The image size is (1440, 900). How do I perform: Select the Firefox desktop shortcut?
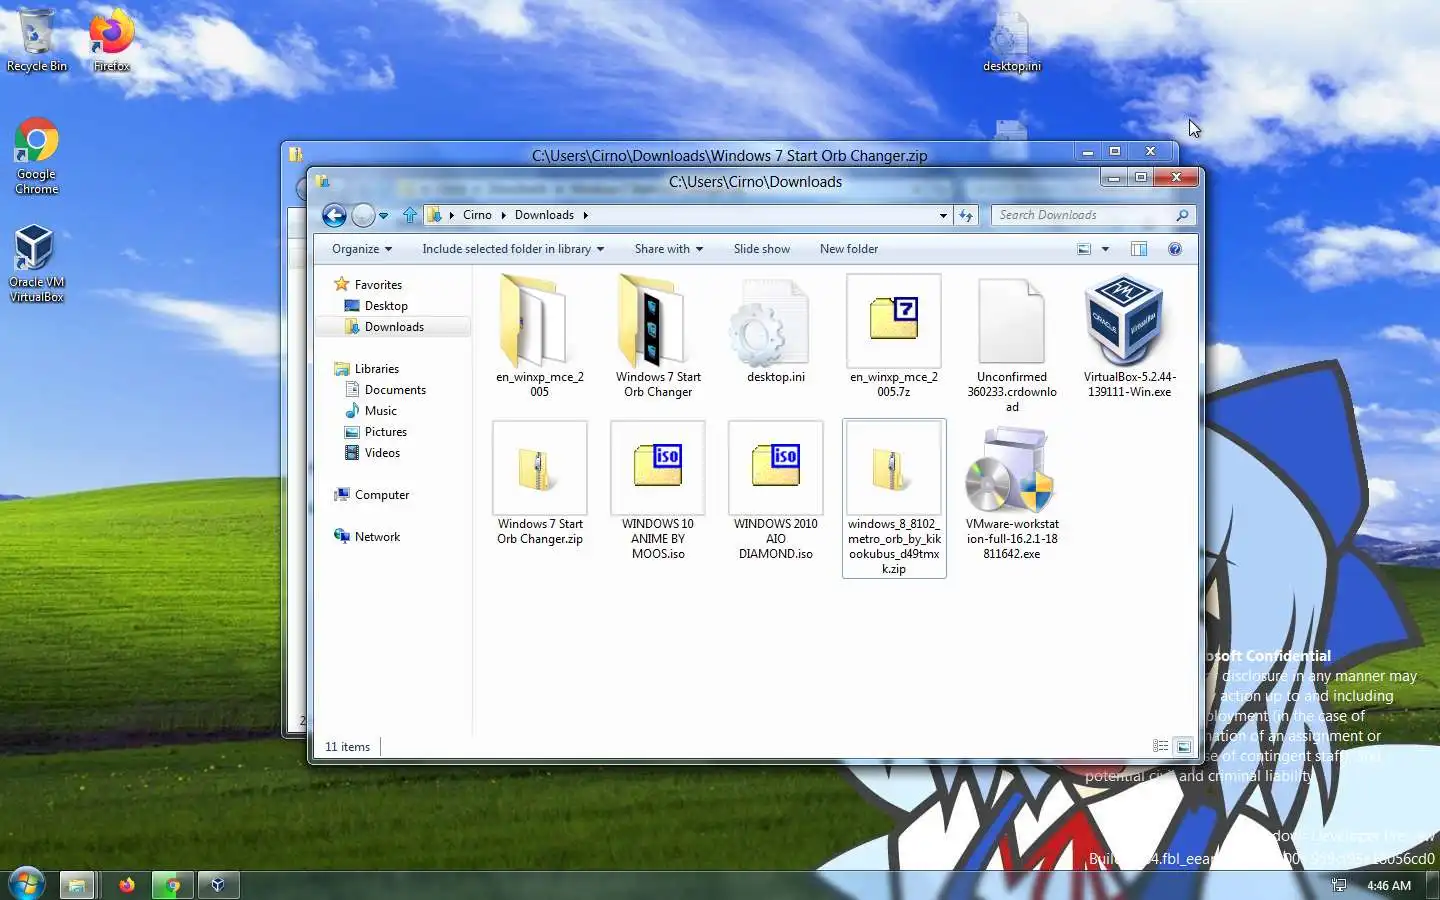[x=111, y=41]
